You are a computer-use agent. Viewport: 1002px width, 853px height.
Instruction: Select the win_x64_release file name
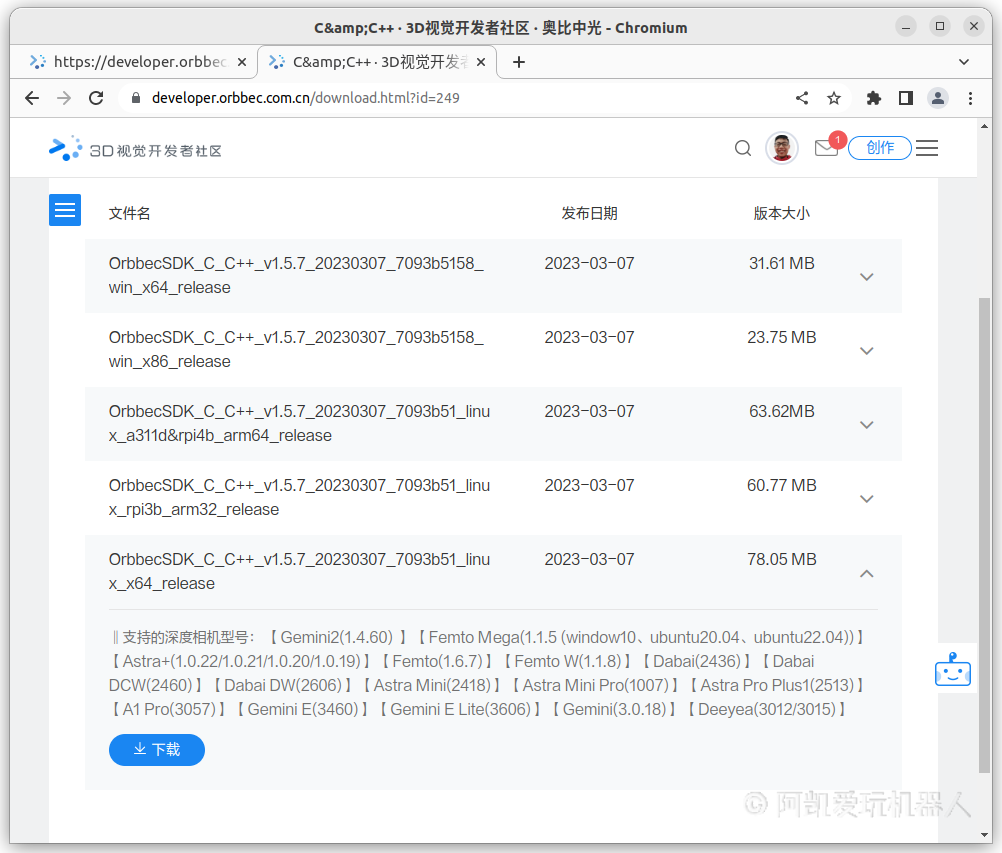click(x=296, y=275)
